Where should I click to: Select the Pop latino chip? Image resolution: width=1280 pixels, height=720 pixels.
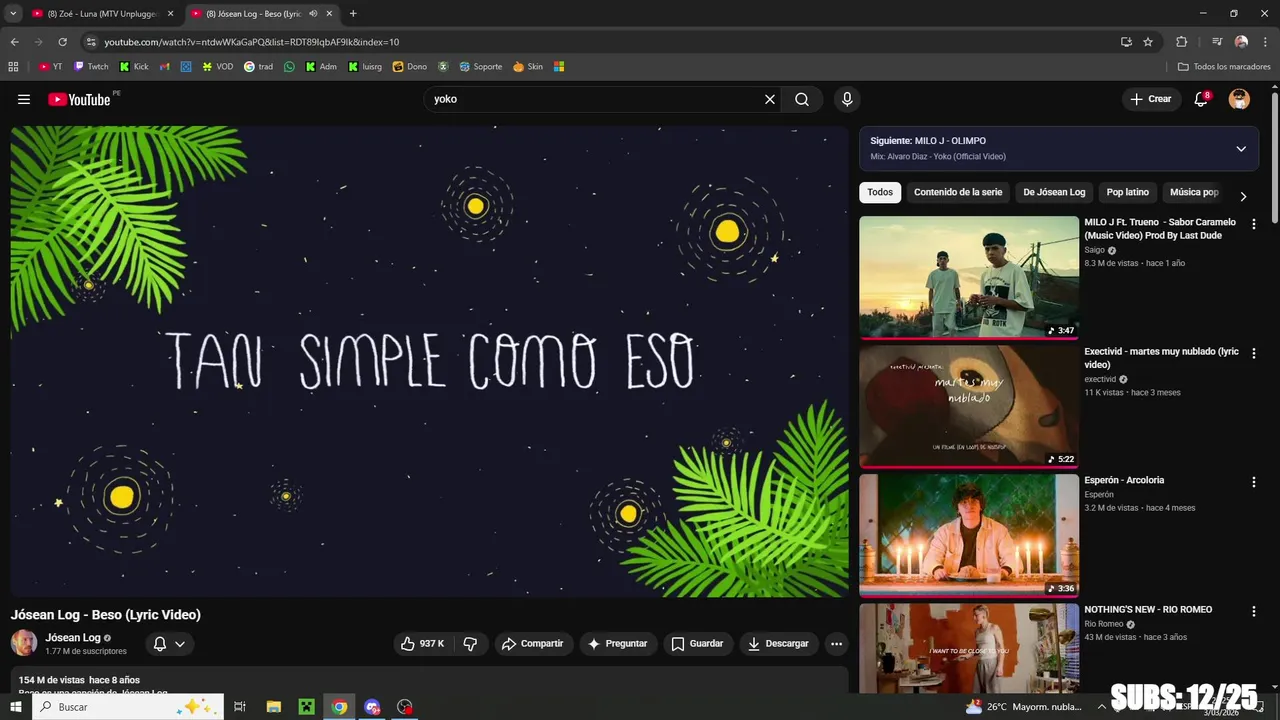click(x=1128, y=192)
